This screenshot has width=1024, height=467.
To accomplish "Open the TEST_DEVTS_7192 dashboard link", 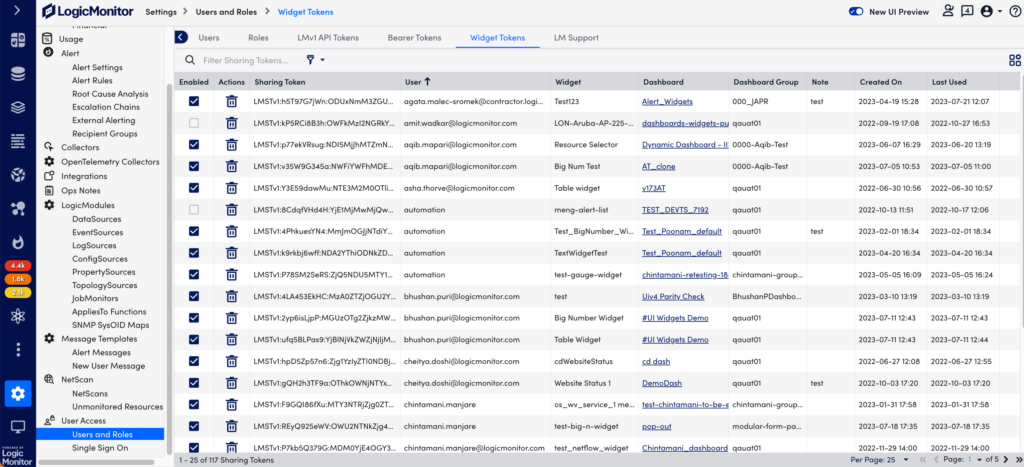I will click(675, 210).
